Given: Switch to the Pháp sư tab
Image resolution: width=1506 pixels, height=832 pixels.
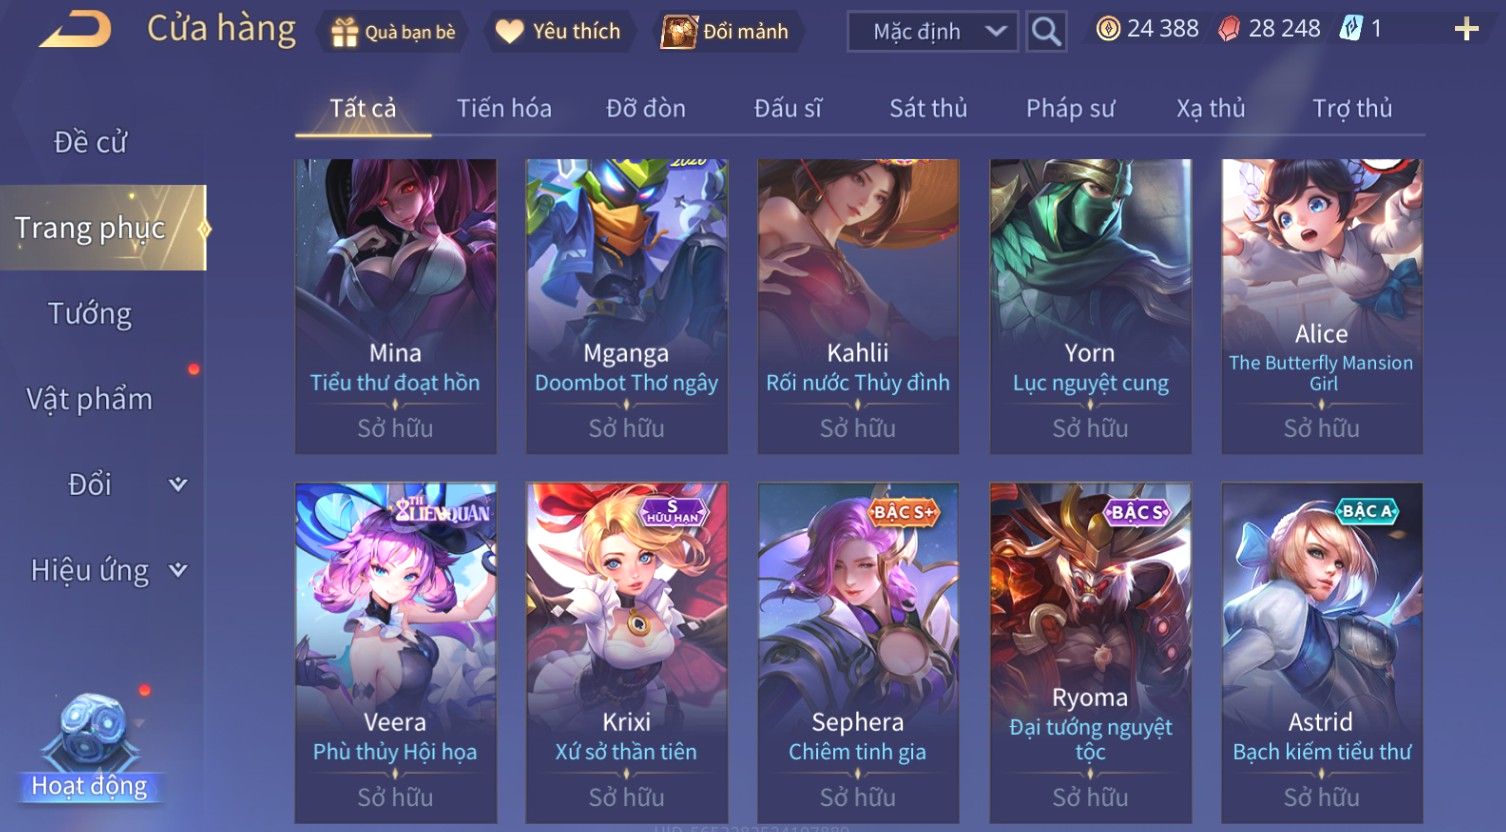Looking at the screenshot, I should (x=1070, y=108).
